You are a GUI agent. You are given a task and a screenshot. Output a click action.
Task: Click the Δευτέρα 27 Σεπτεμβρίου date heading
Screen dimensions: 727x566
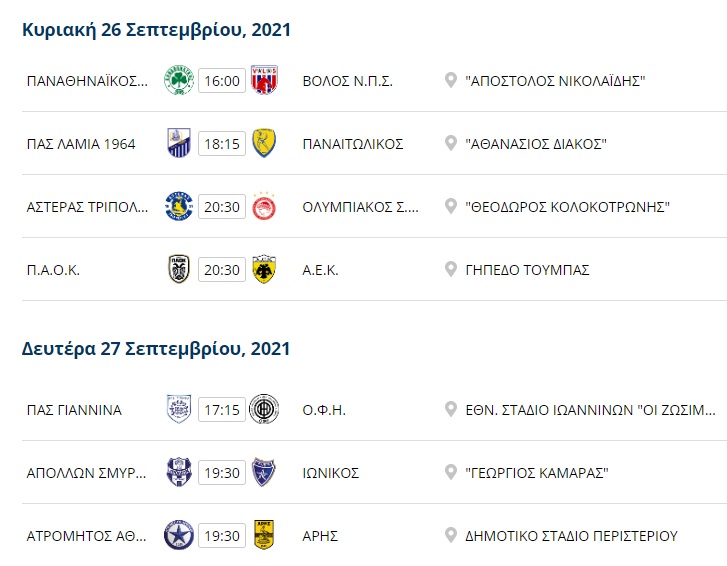click(x=156, y=349)
